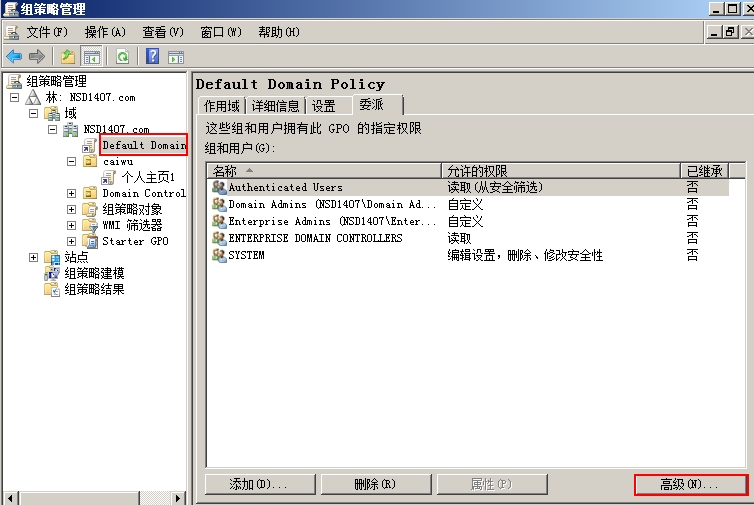Open the 查看(V) menu
This screenshot has height=505, width=754.
coord(163,32)
